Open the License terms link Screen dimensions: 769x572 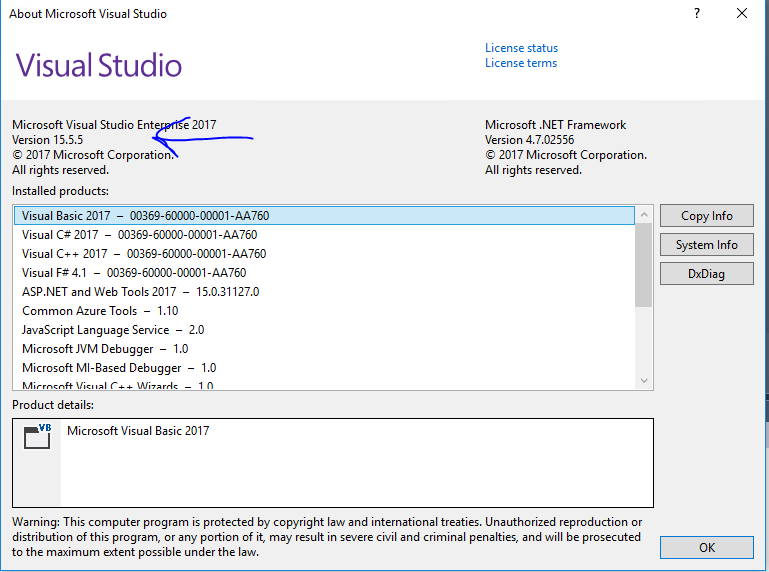(x=521, y=63)
